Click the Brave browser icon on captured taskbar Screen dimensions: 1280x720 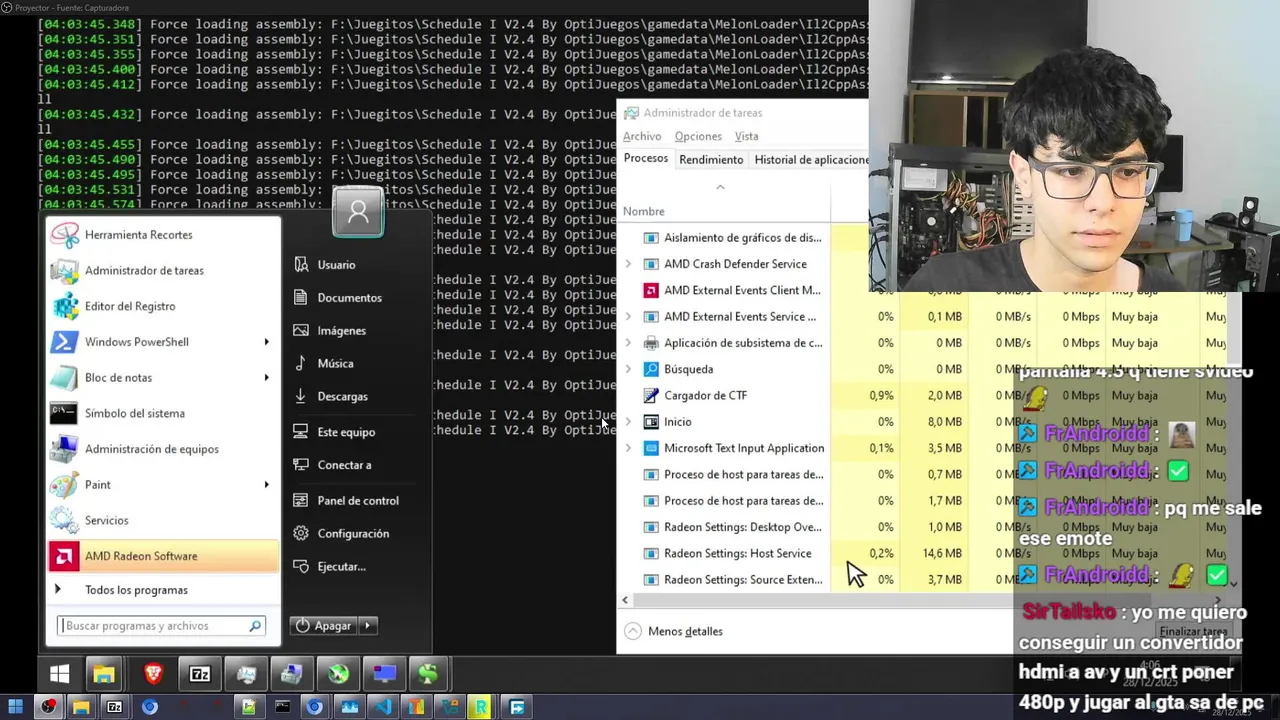[x=153, y=675]
